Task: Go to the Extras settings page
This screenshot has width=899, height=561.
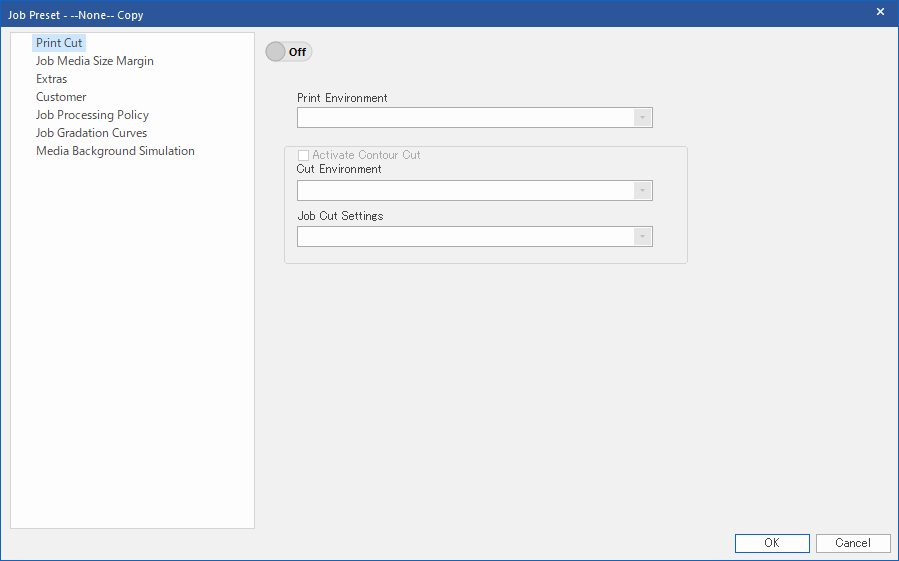Action: pyautogui.click(x=52, y=79)
